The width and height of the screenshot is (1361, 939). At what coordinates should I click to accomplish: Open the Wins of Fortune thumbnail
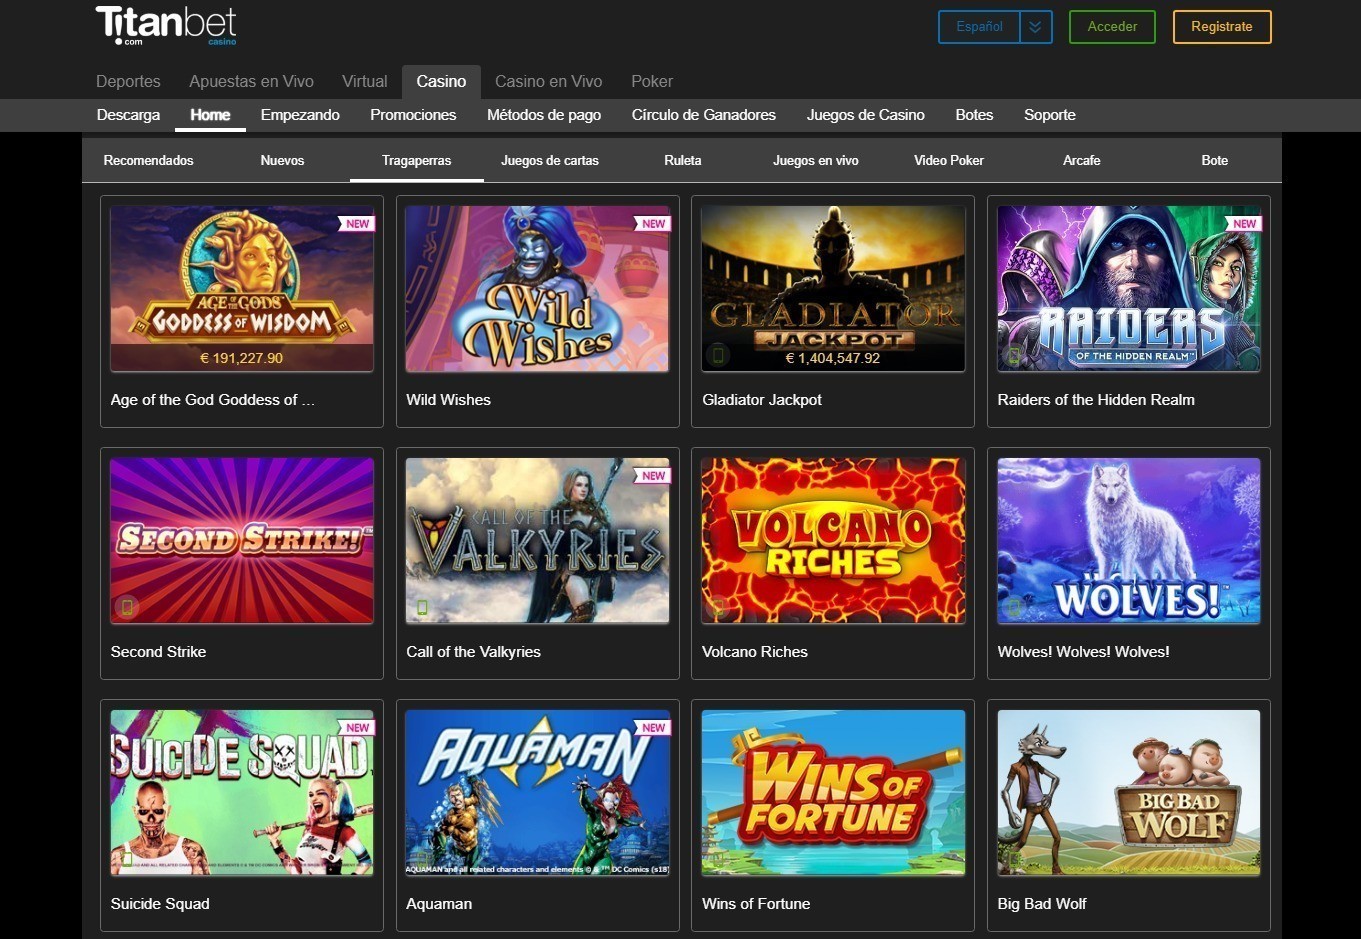coord(833,793)
